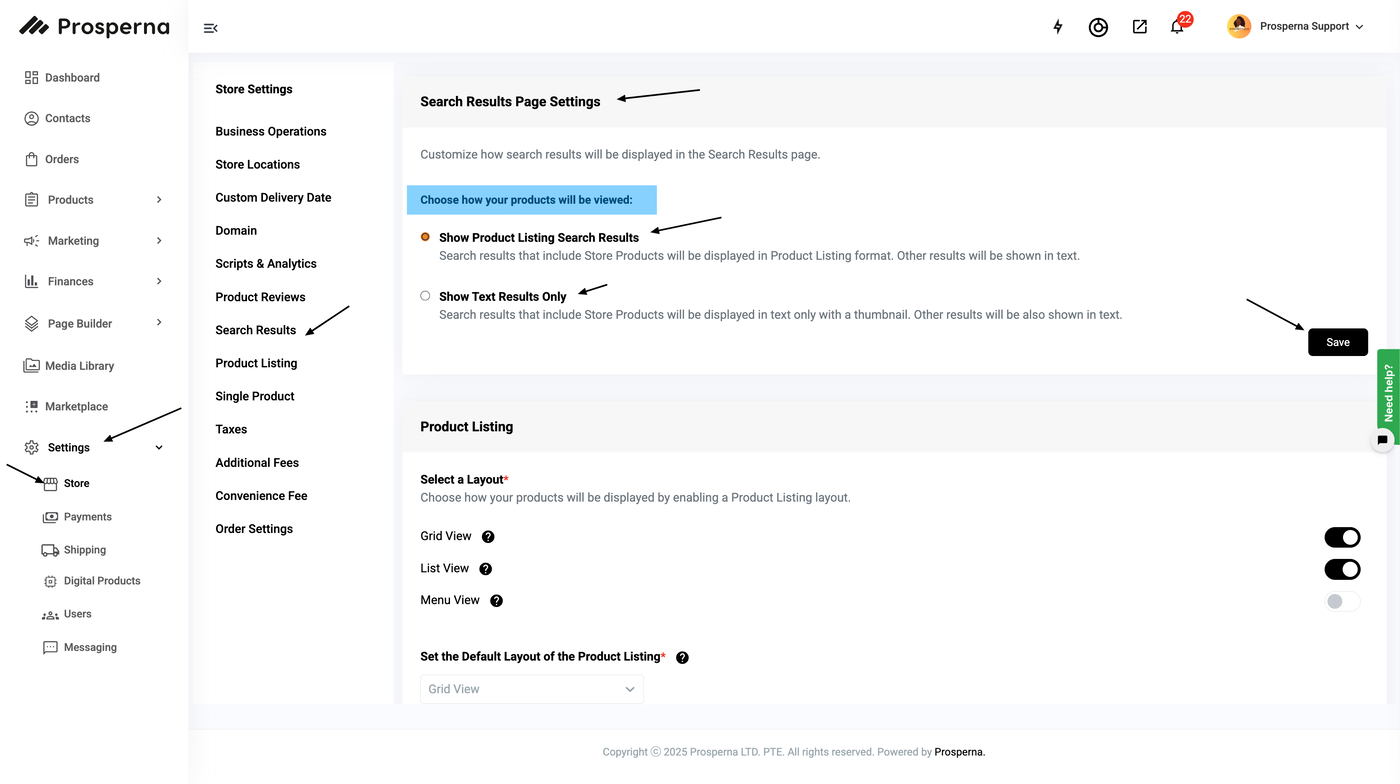This screenshot has width=1400, height=784.
Task: Follow the Prosperna link in the footer
Action: [959, 752]
